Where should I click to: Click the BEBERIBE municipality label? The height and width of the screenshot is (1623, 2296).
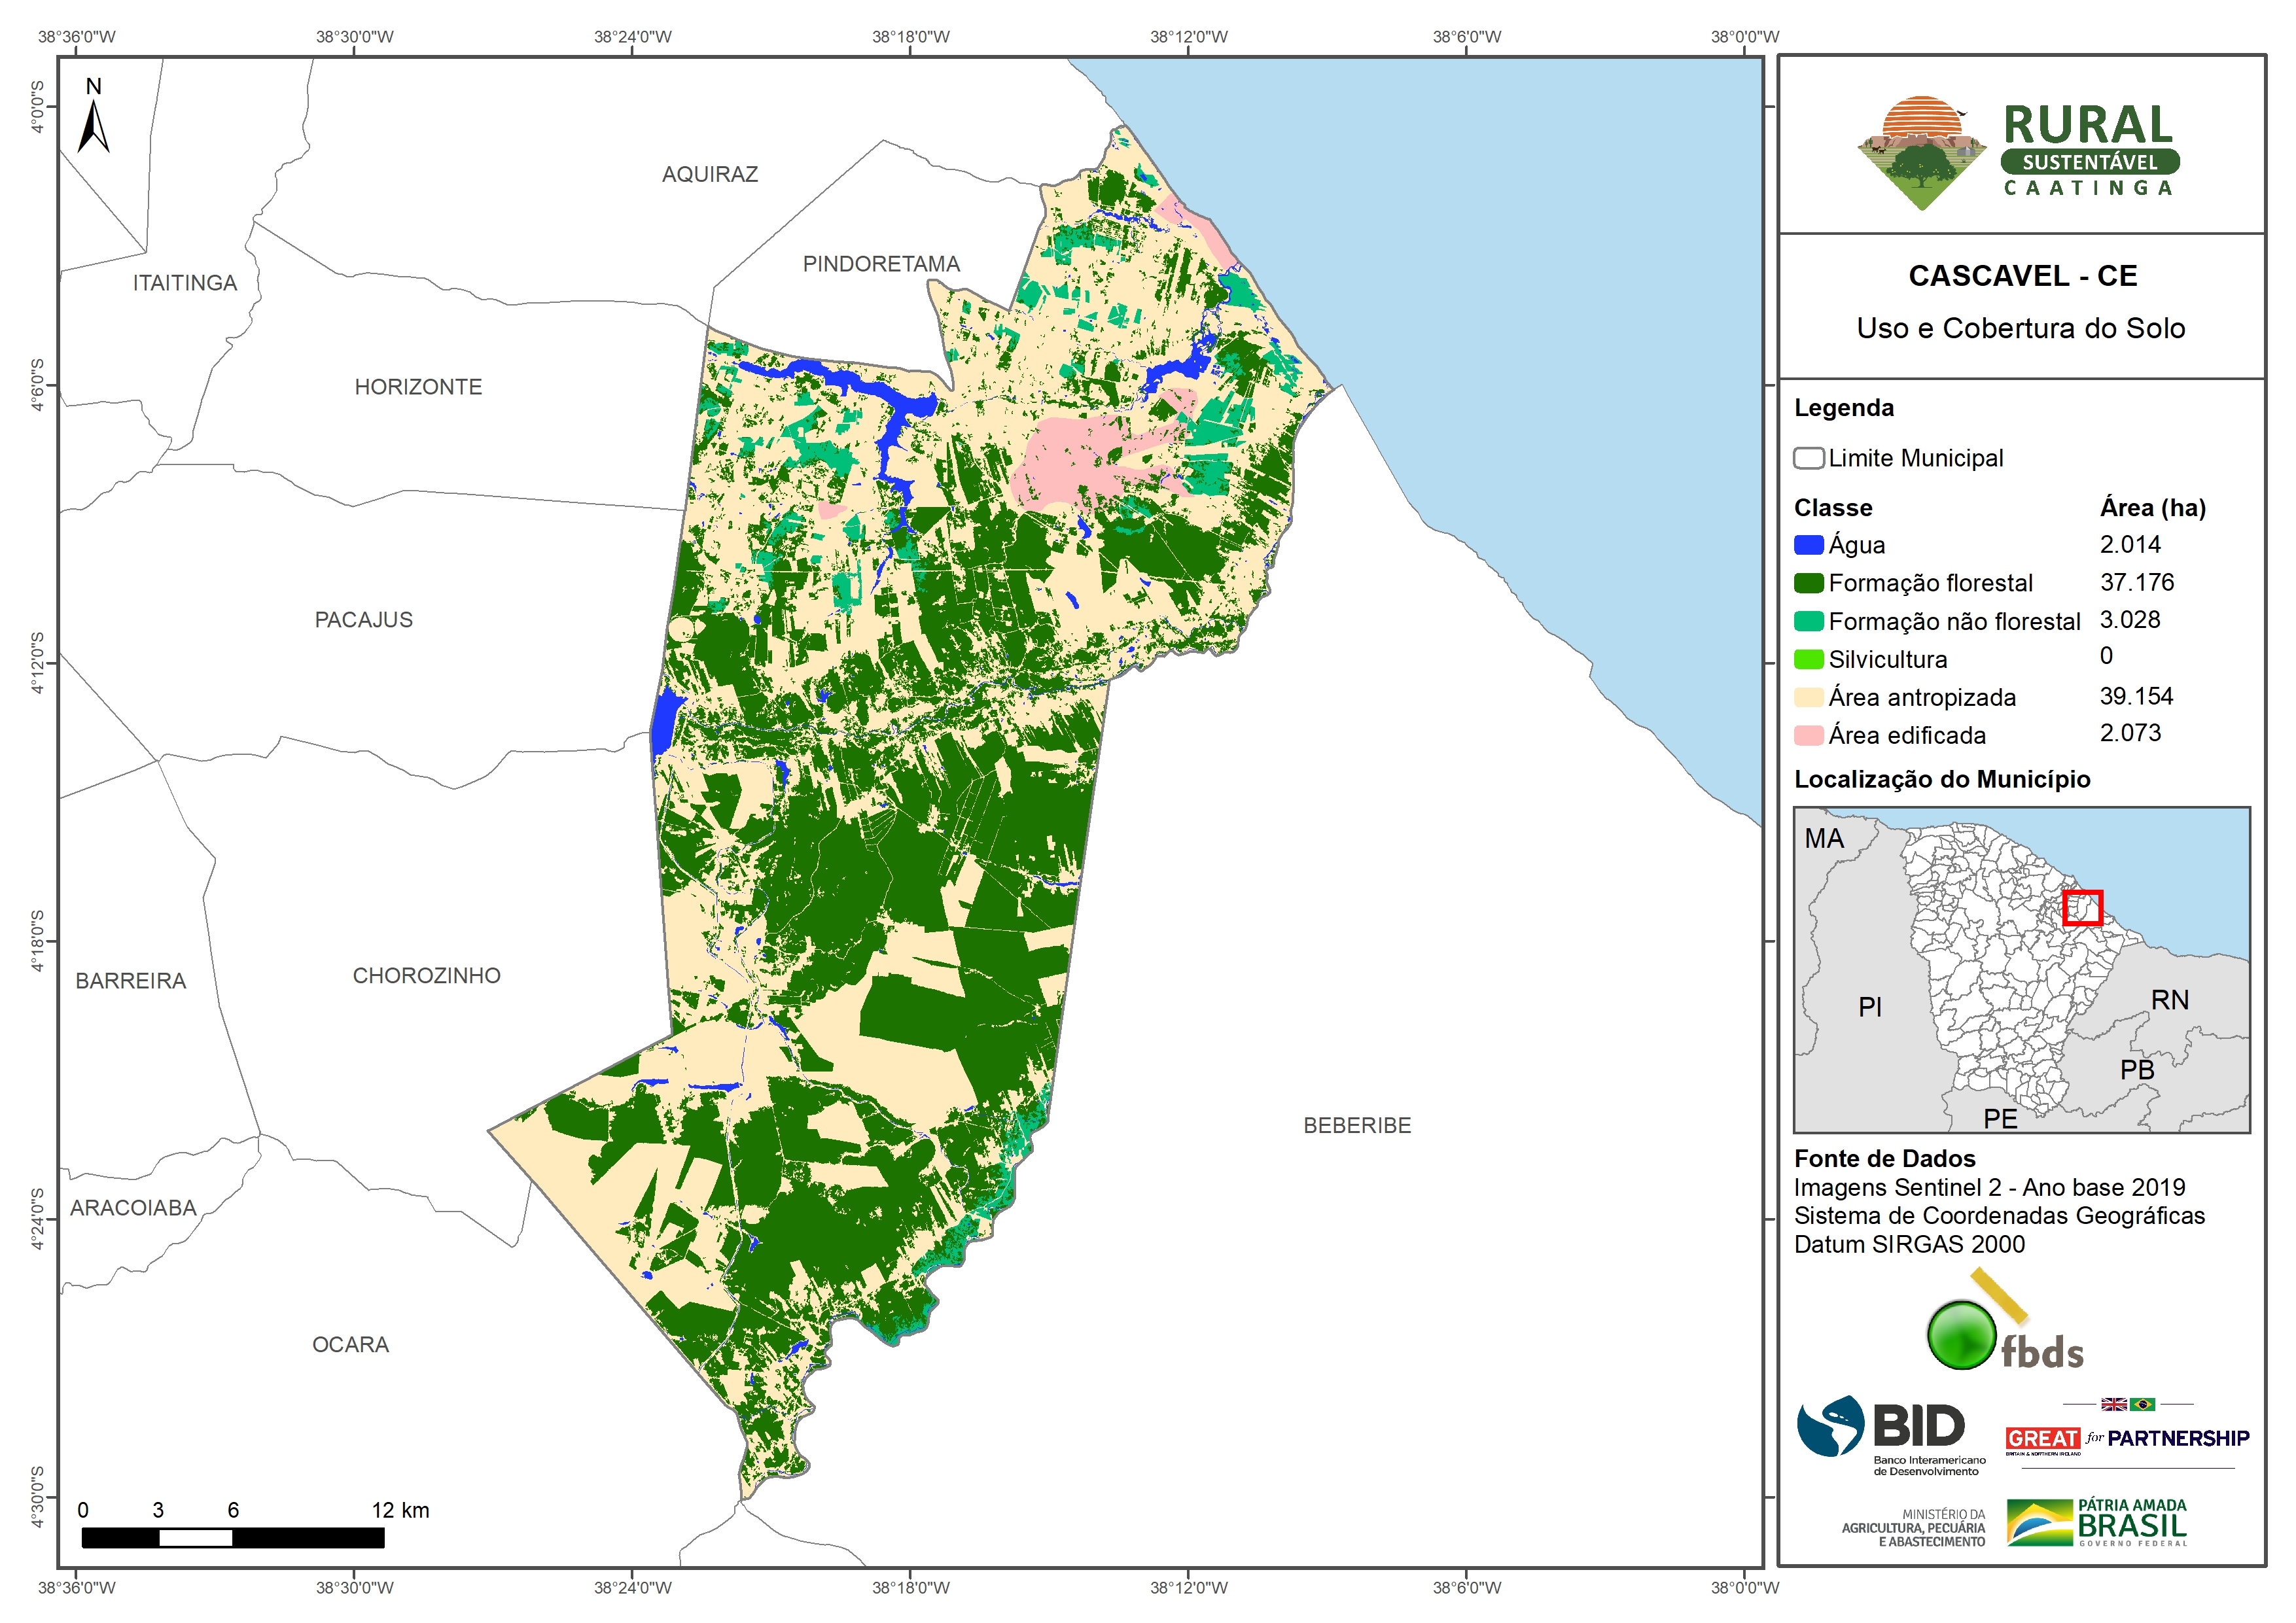1357,1125
